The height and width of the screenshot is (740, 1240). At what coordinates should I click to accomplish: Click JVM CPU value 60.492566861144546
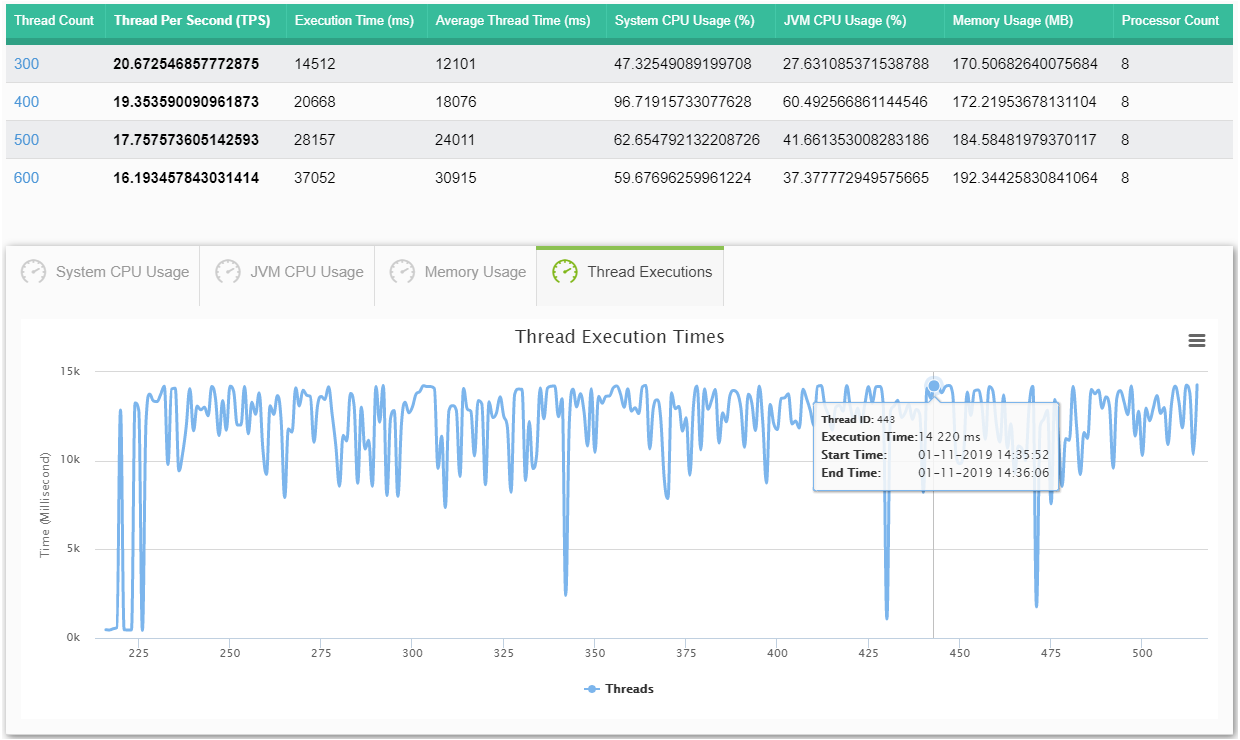click(x=856, y=102)
